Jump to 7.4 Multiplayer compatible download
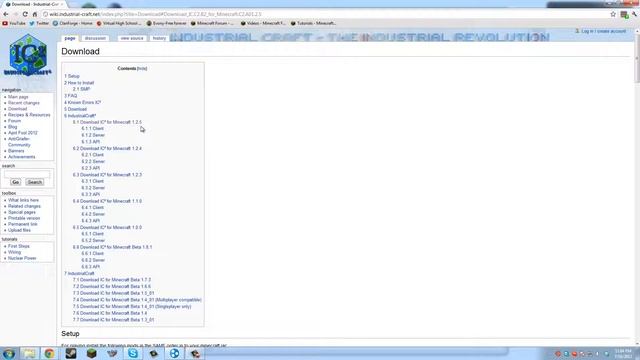This screenshot has width=640, height=360. click(137, 300)
